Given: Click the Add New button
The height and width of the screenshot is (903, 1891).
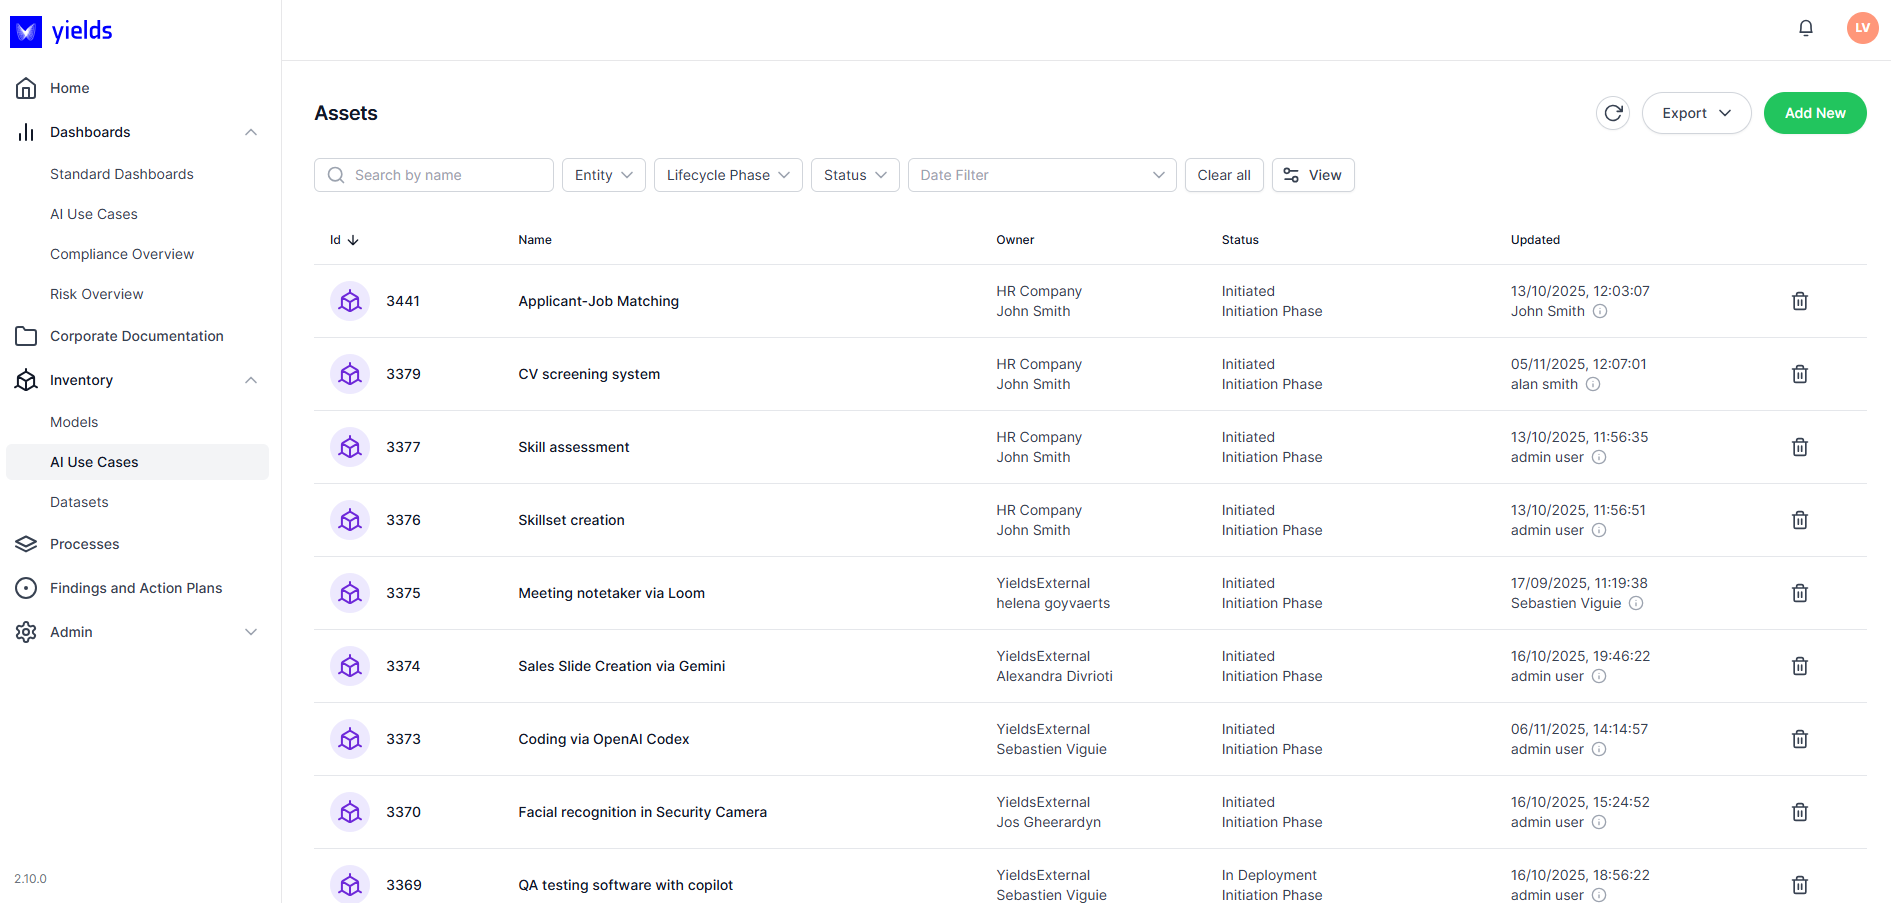Looking at the screenshot, I should (1814, 113).
